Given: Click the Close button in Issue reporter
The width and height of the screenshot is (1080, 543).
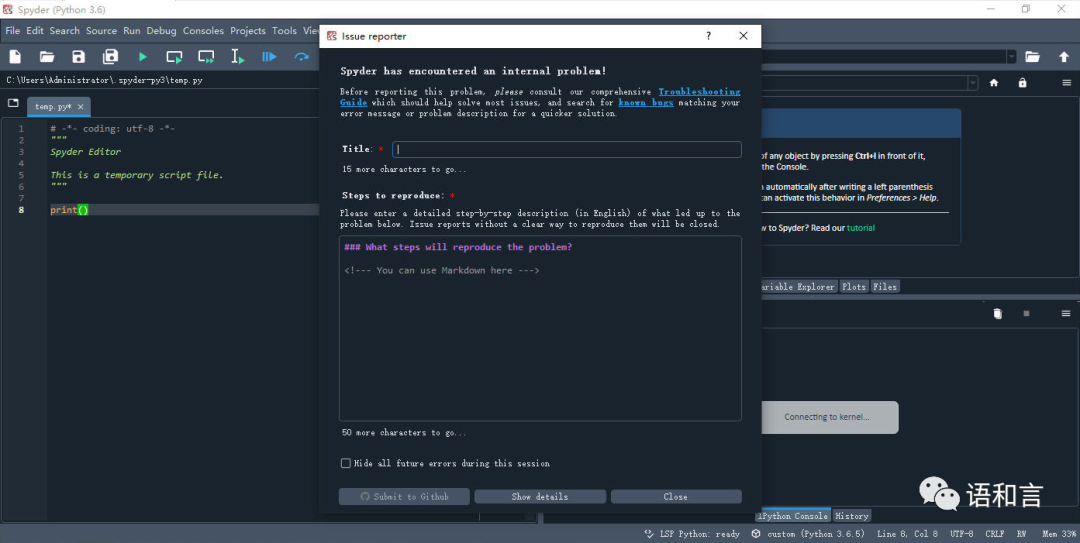Looking at the screenshot, I should pyautogui.click(x=676, y=496).
